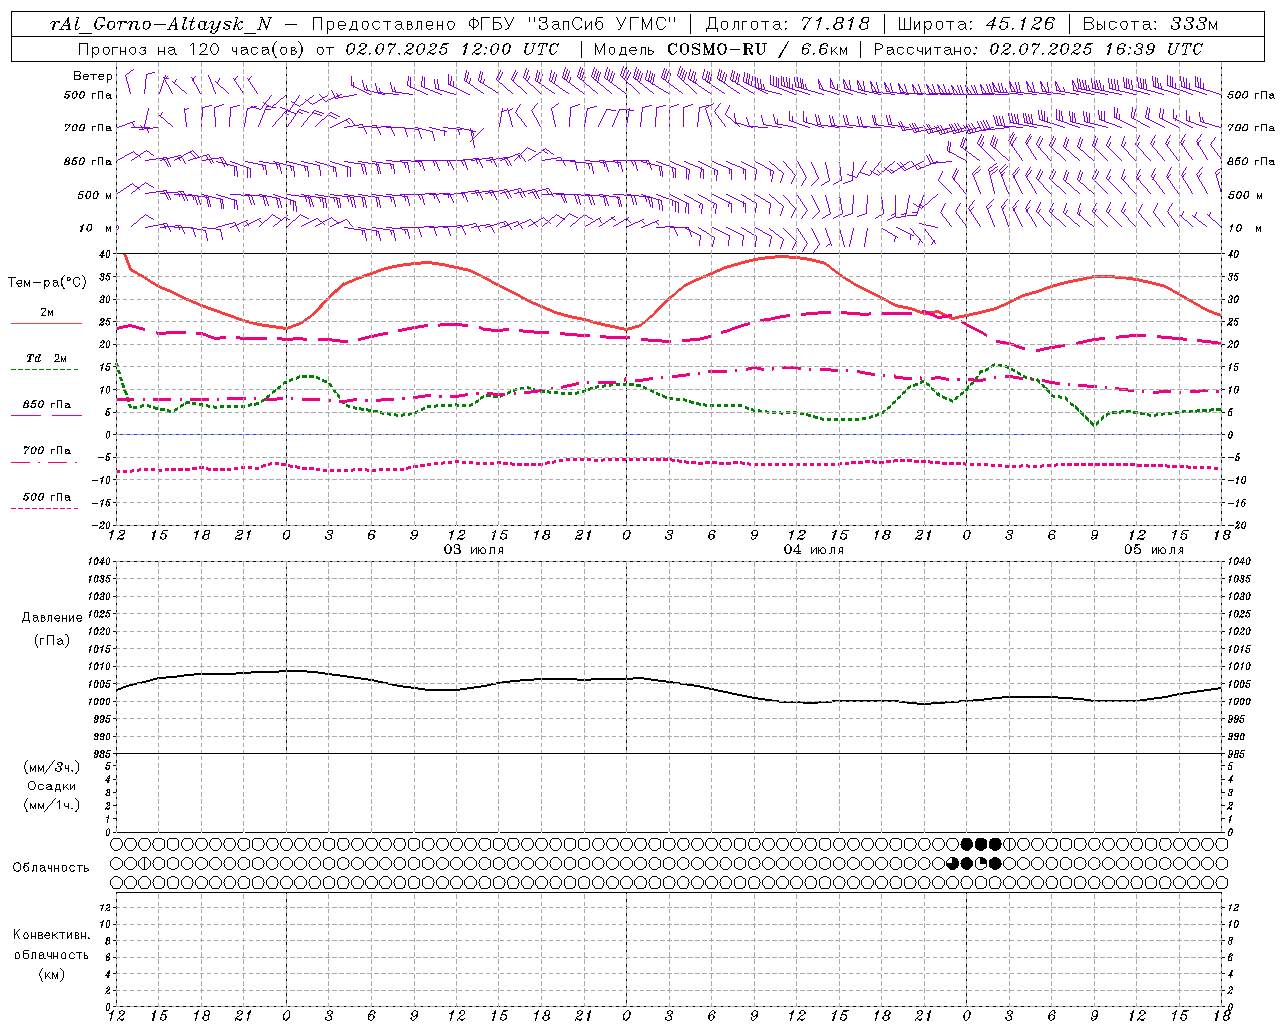Click '500 гПа' label left of wind barbs
This screenshot has width=1280, height=1024.
(x=88, y=95)
